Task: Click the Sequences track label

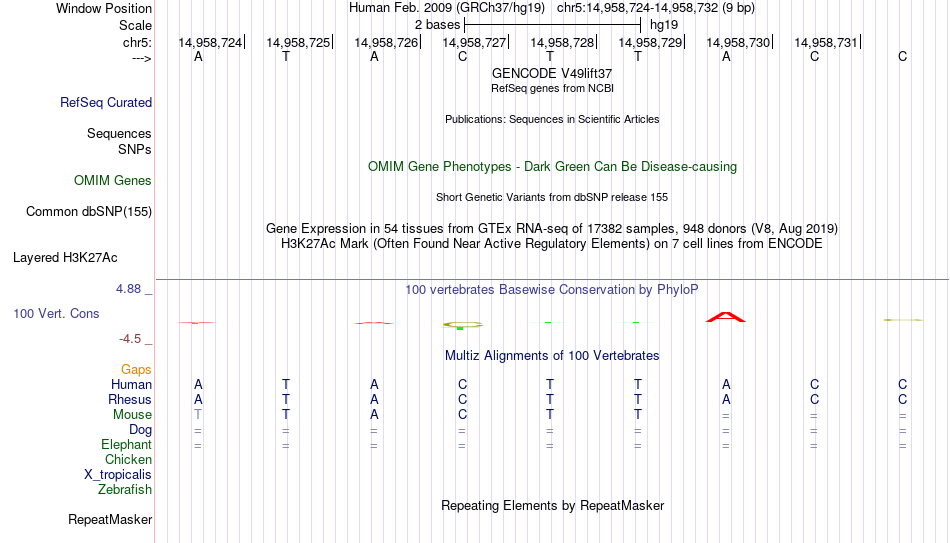Action: [119, 133]
